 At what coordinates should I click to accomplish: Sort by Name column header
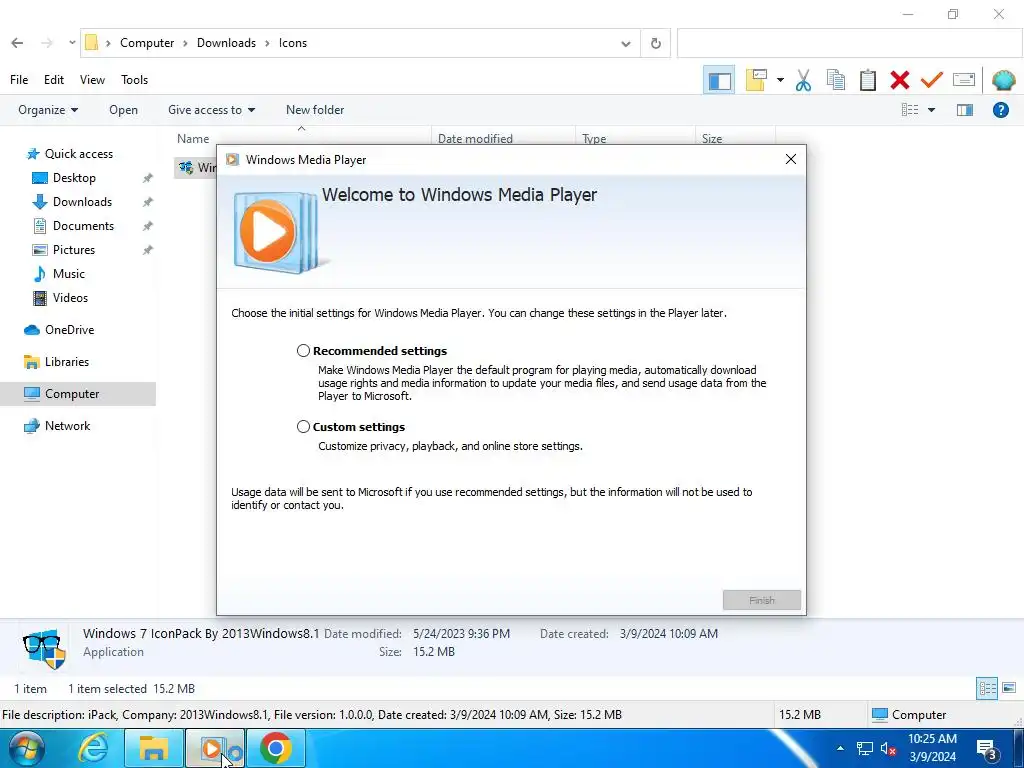[193, 138]
